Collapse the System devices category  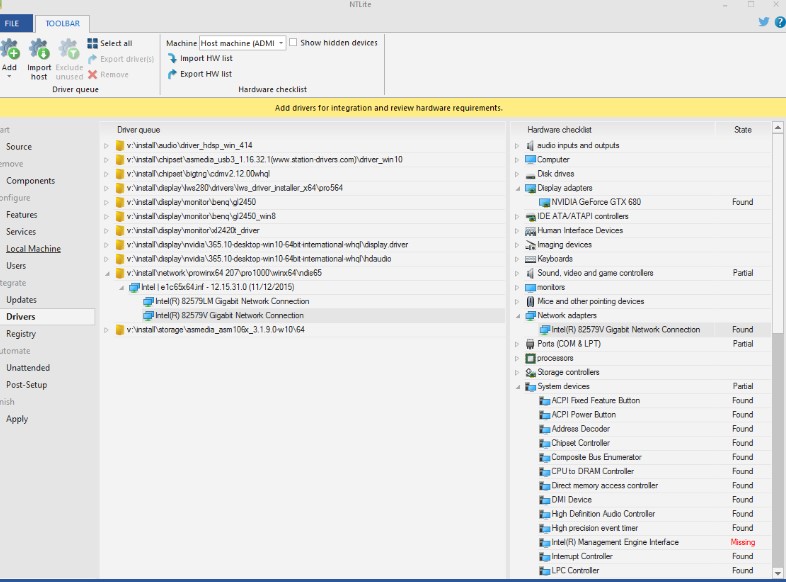(518, 386)
